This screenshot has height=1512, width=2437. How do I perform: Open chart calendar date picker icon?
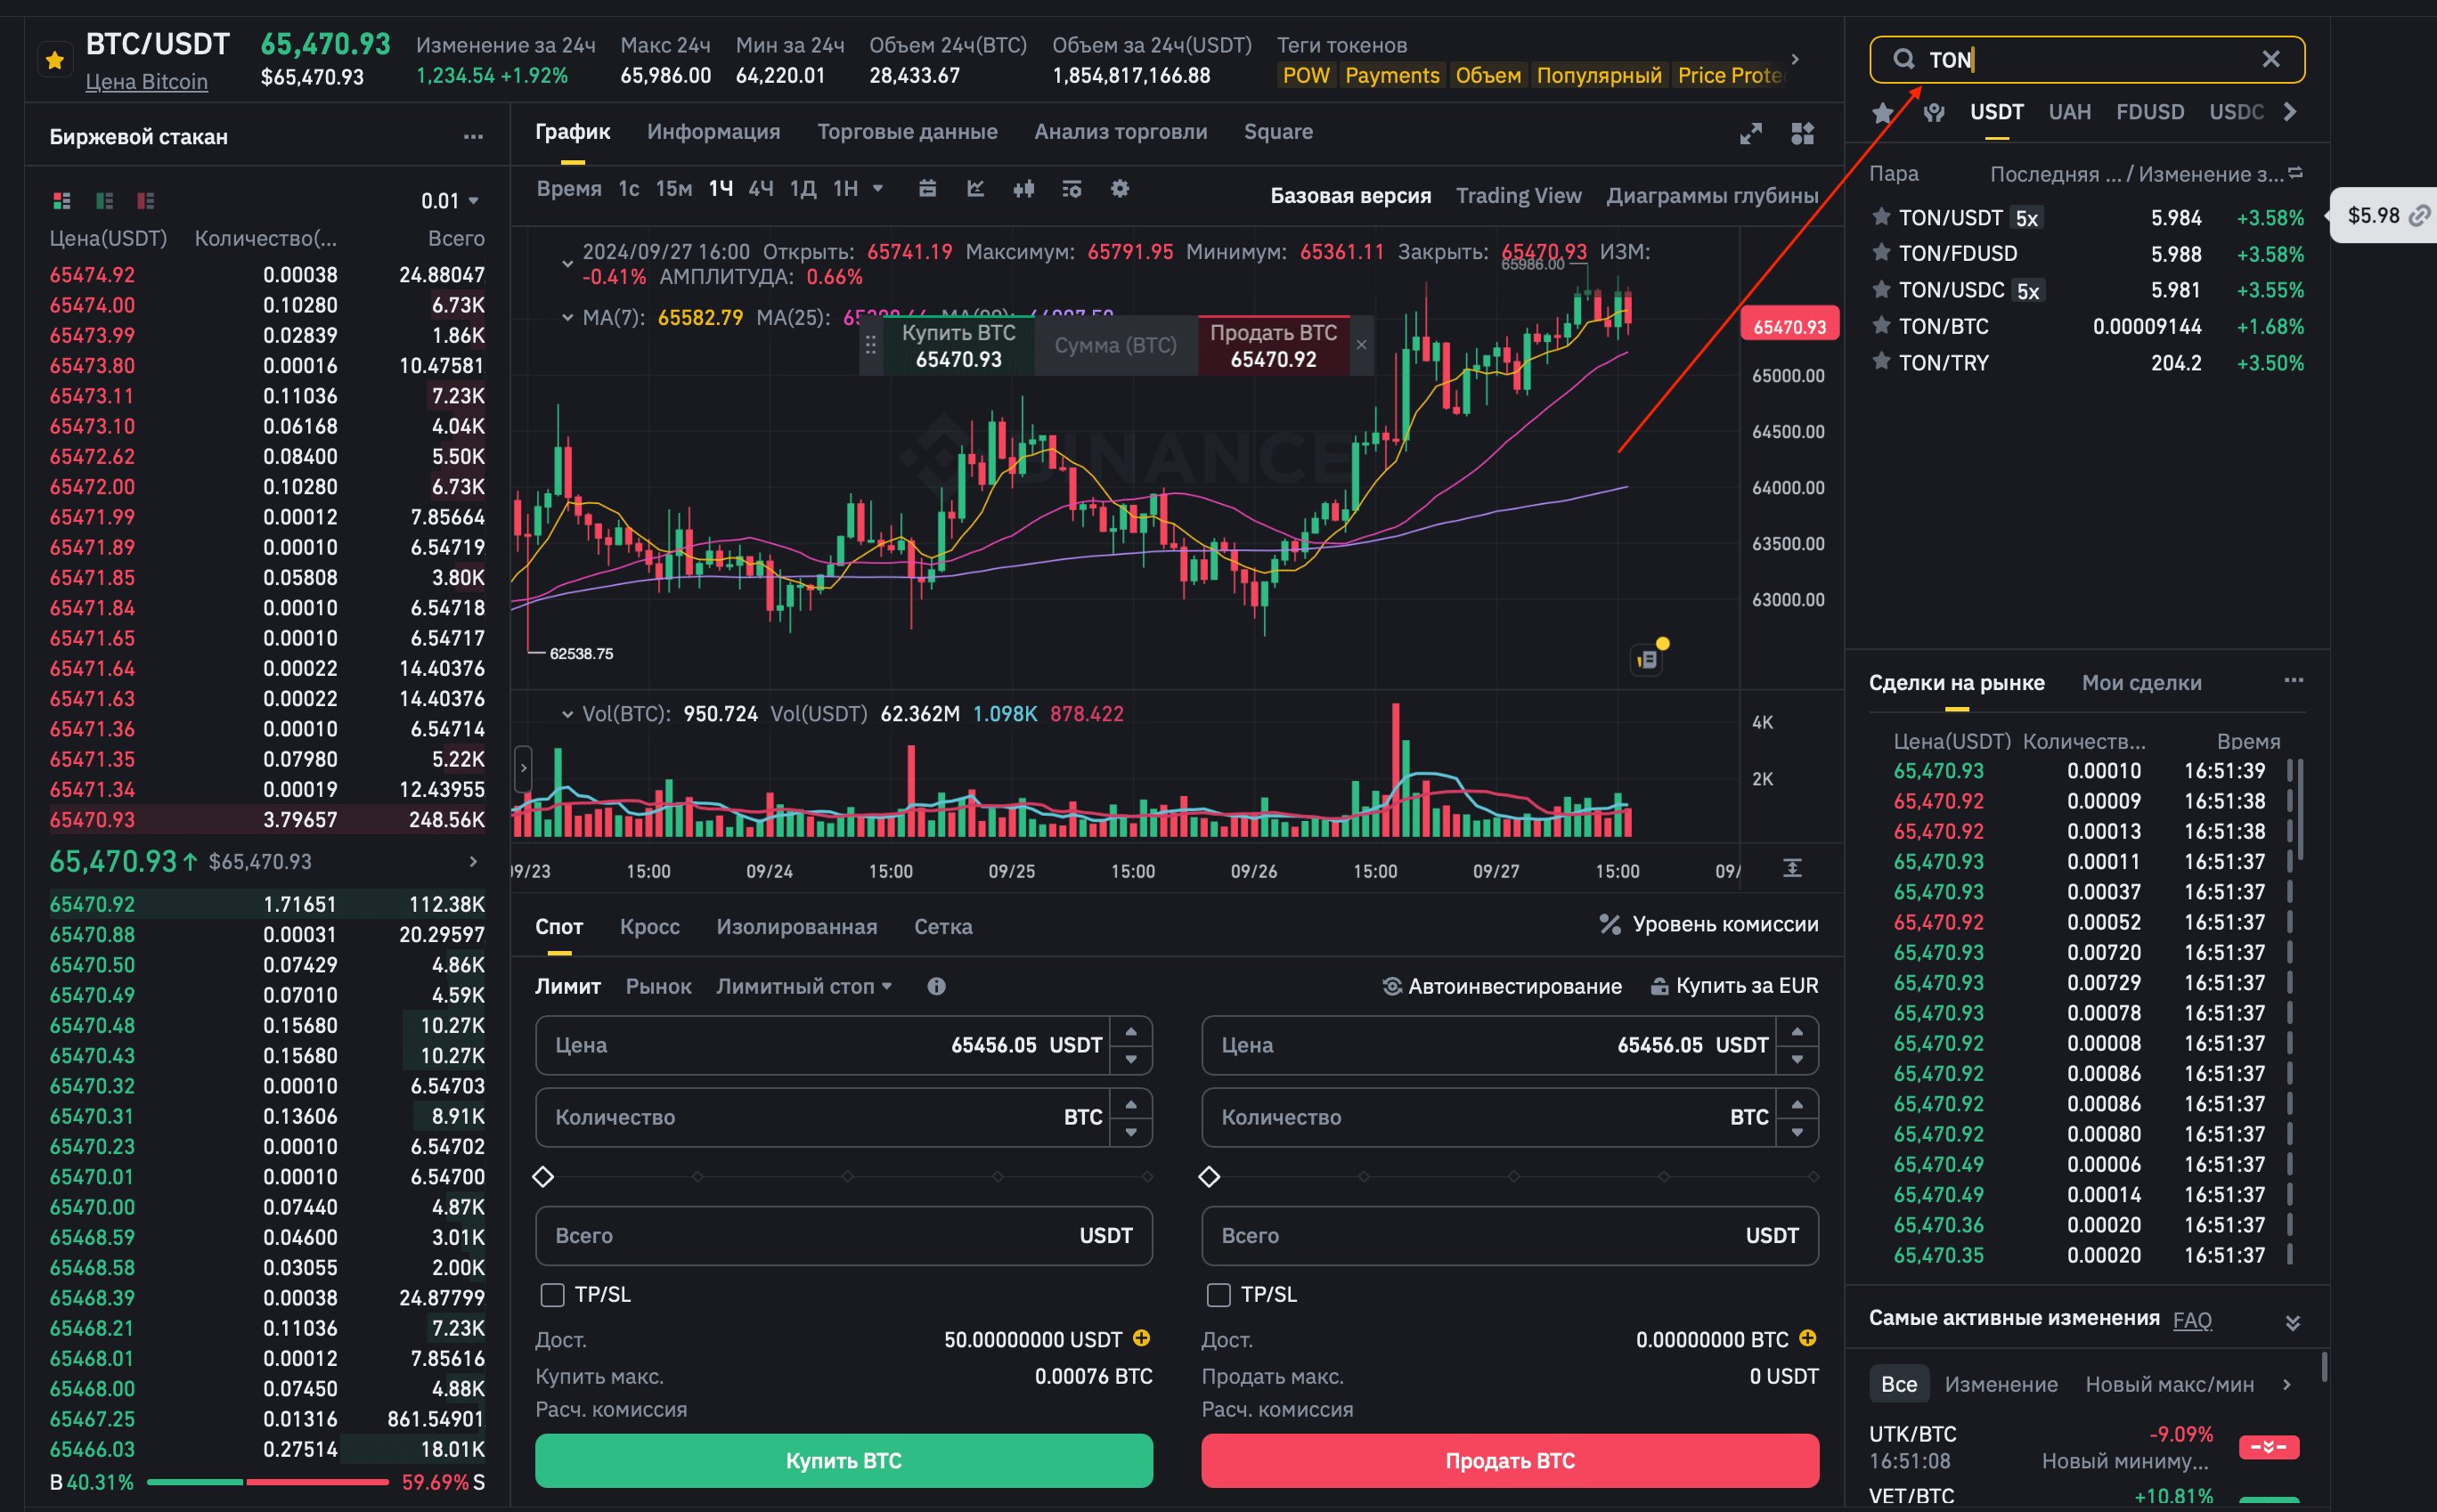(928, 188)
